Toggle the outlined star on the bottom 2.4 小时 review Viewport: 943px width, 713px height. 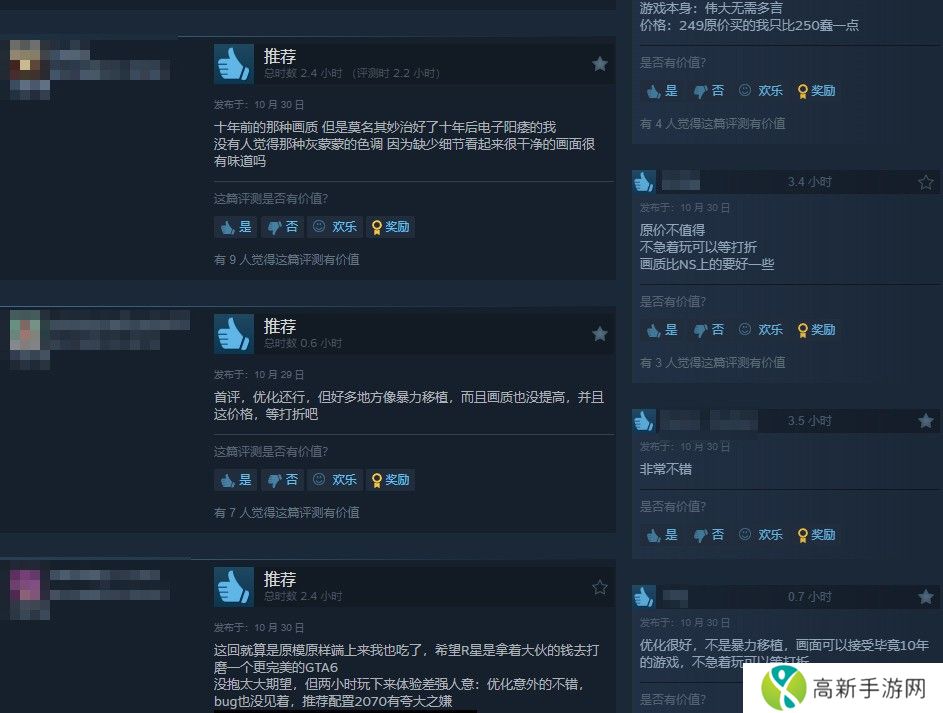coord(600,587)
